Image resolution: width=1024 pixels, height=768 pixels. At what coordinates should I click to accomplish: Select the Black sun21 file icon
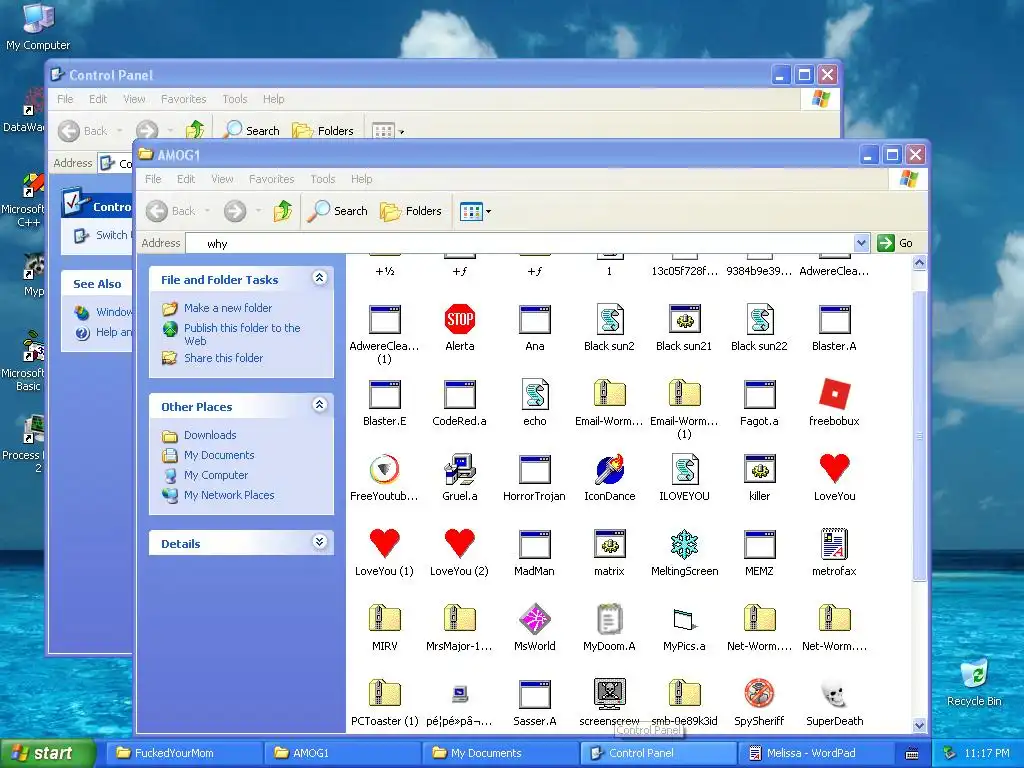(684, 319)
